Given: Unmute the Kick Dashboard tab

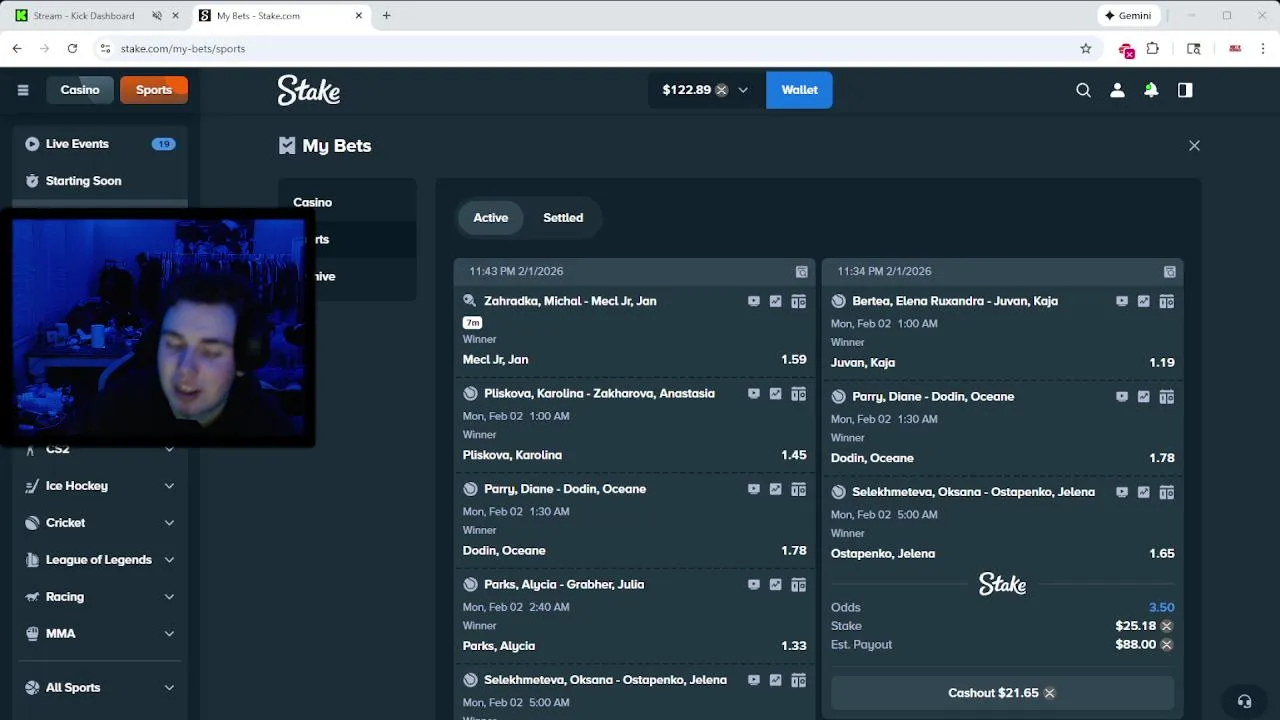Looking at the screenshot, I should tap(156, 16).
